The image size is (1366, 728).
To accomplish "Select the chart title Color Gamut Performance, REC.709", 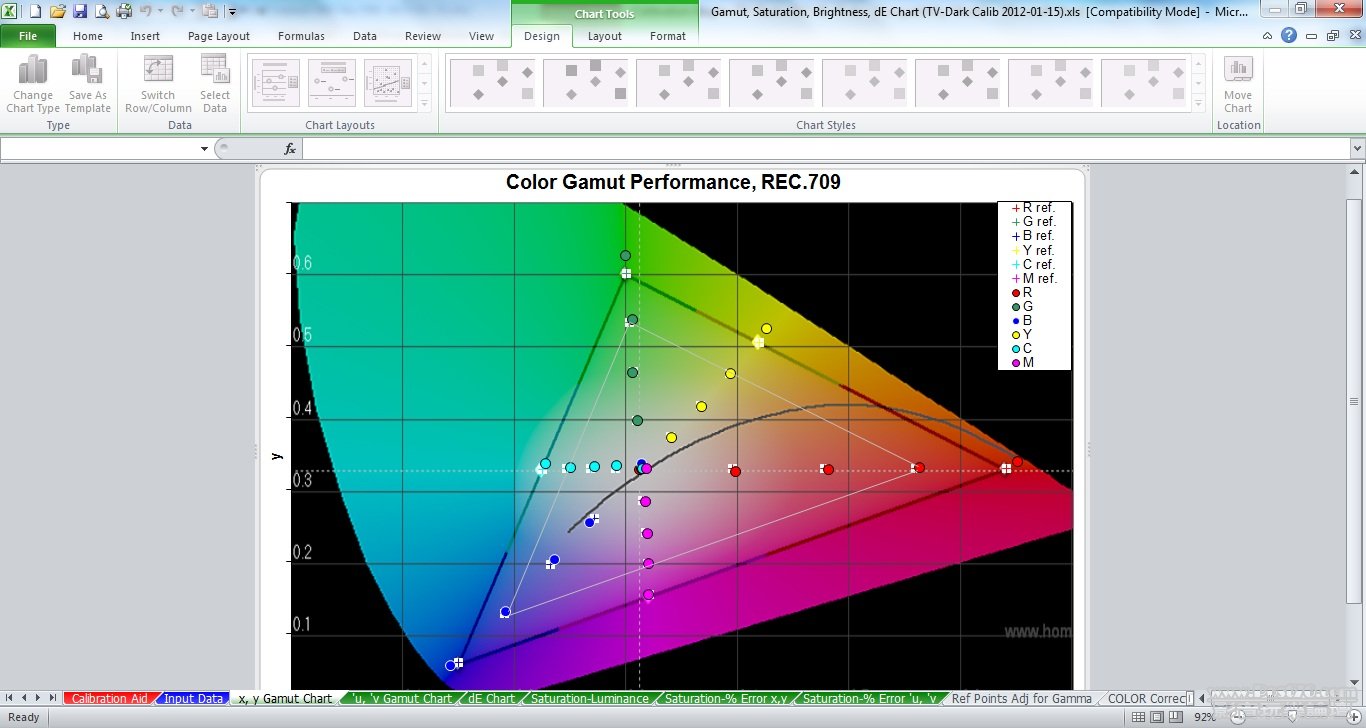I will tap(673, 182).
